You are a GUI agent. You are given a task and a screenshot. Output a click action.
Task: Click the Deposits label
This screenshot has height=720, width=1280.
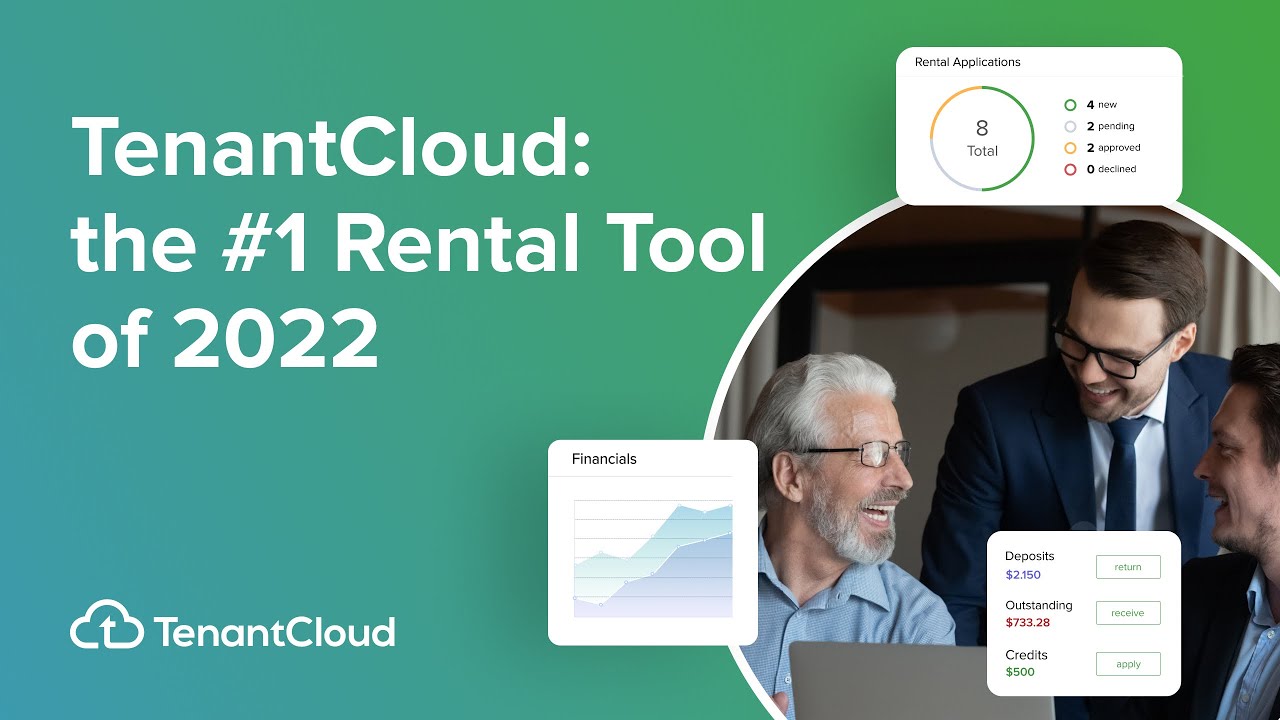click(1030, 556)
